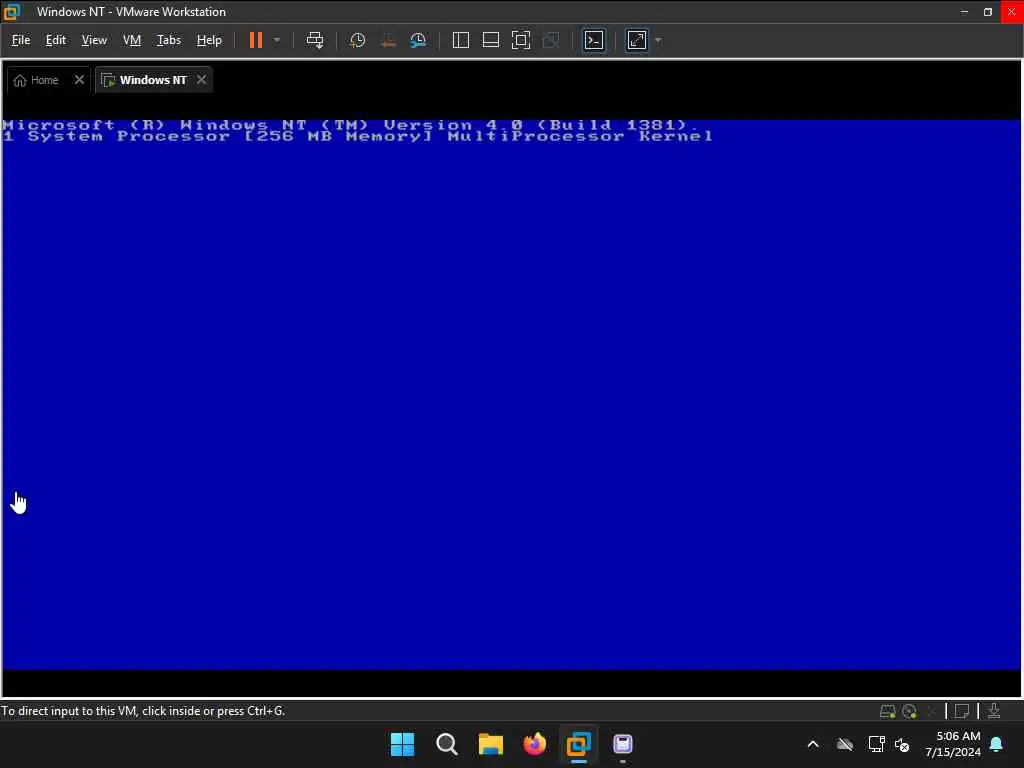
Task: Open the File menu
Action: (x=21, y=40)
